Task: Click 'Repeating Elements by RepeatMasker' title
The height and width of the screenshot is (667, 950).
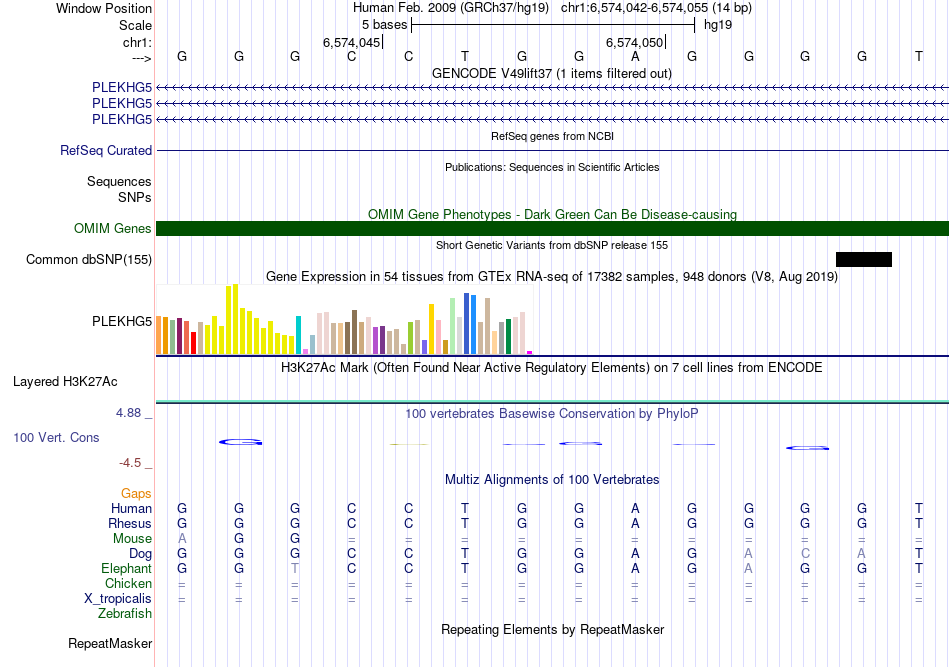Action: click(x=553, y=629)
